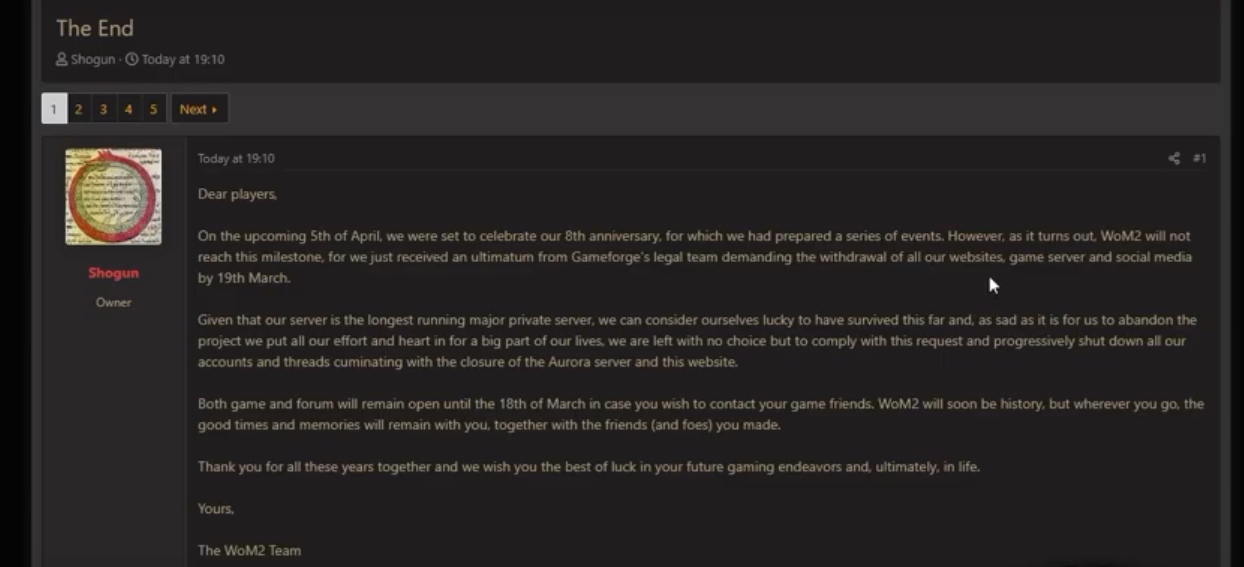The height and width of the screenshot is (567, 1244).
Task: Click 'The End' thread title
Action: pyautogui.click(x=95, y=28)
